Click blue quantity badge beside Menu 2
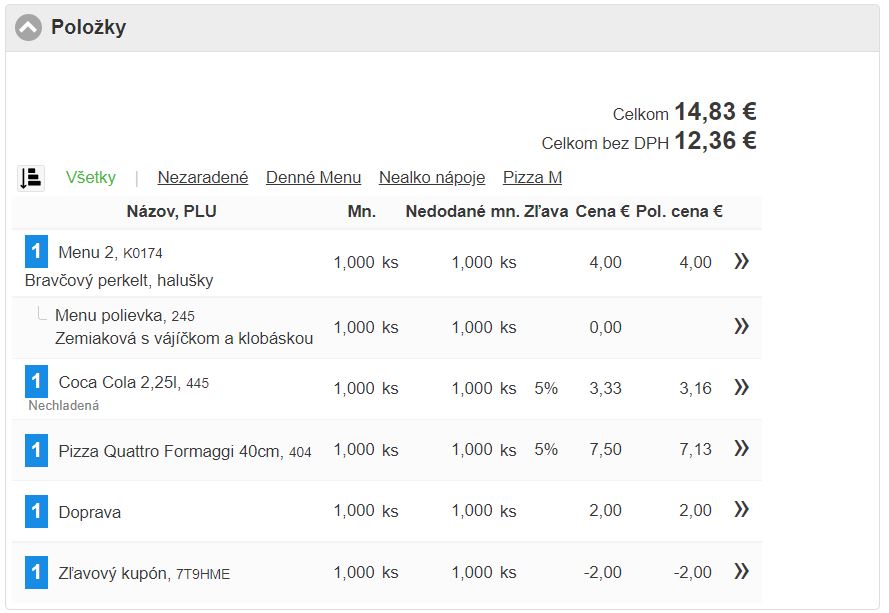This screenshot has height=613, width=889. click(x=36, y=252)
